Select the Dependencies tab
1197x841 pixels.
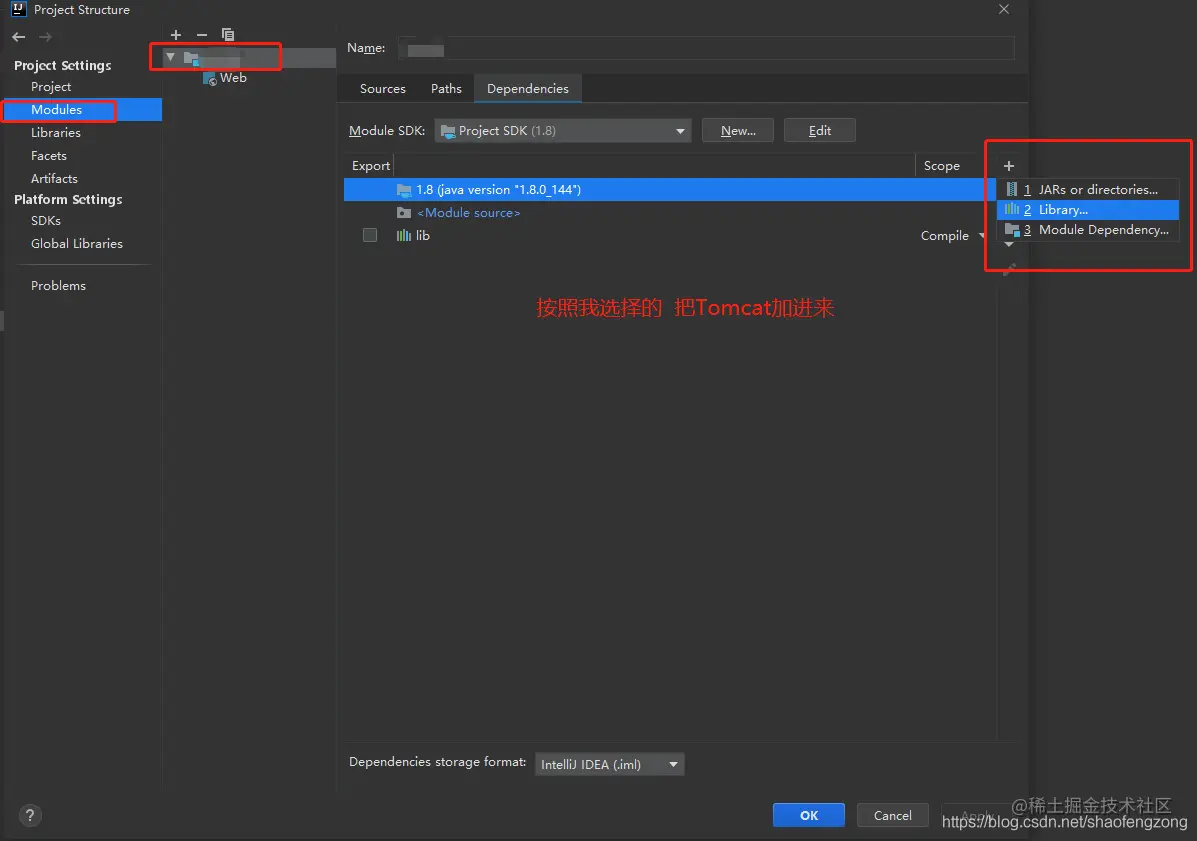click(x=528, y=89)
